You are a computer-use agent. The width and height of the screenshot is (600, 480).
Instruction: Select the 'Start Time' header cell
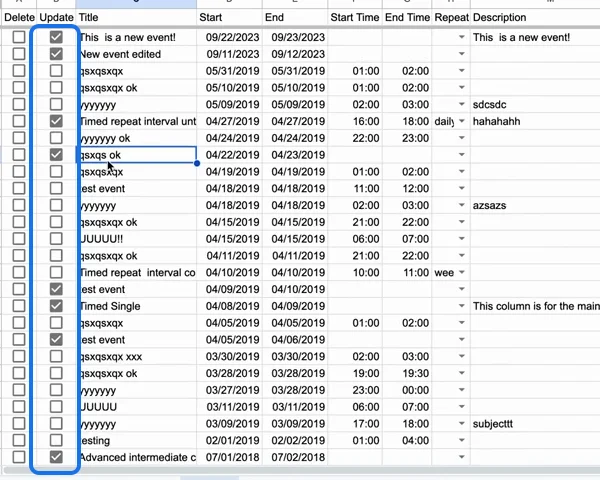pos(355,17)
